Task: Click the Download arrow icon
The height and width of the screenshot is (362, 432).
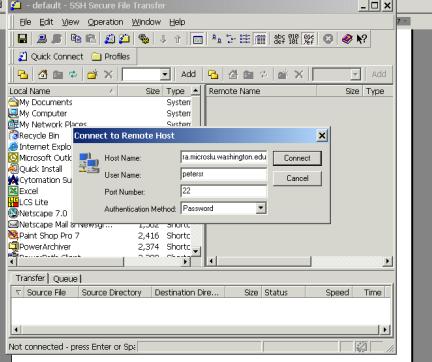Action: pyautogui.click(x=163, y=39)
